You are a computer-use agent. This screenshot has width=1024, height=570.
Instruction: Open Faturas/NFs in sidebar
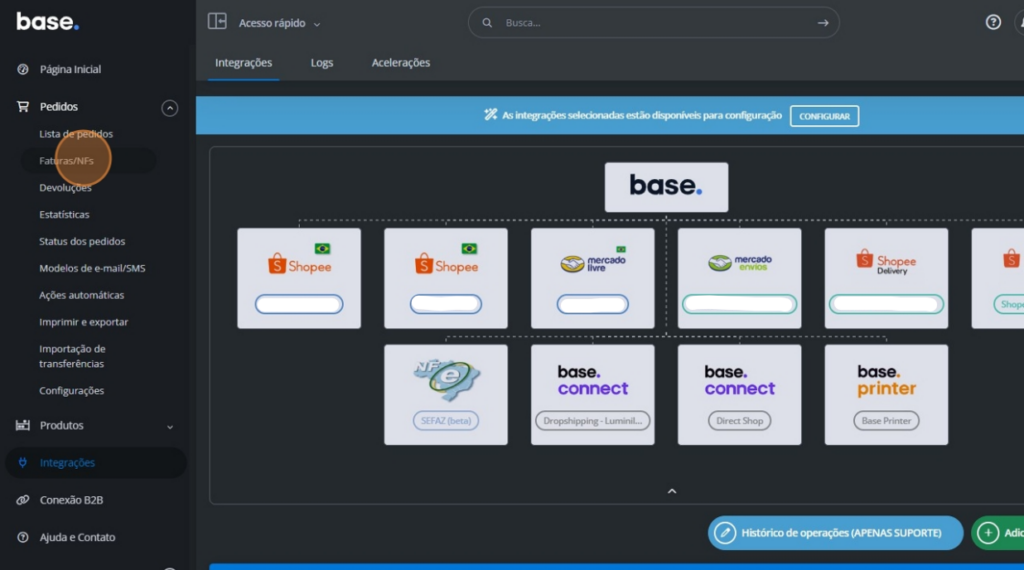[66, 161]
